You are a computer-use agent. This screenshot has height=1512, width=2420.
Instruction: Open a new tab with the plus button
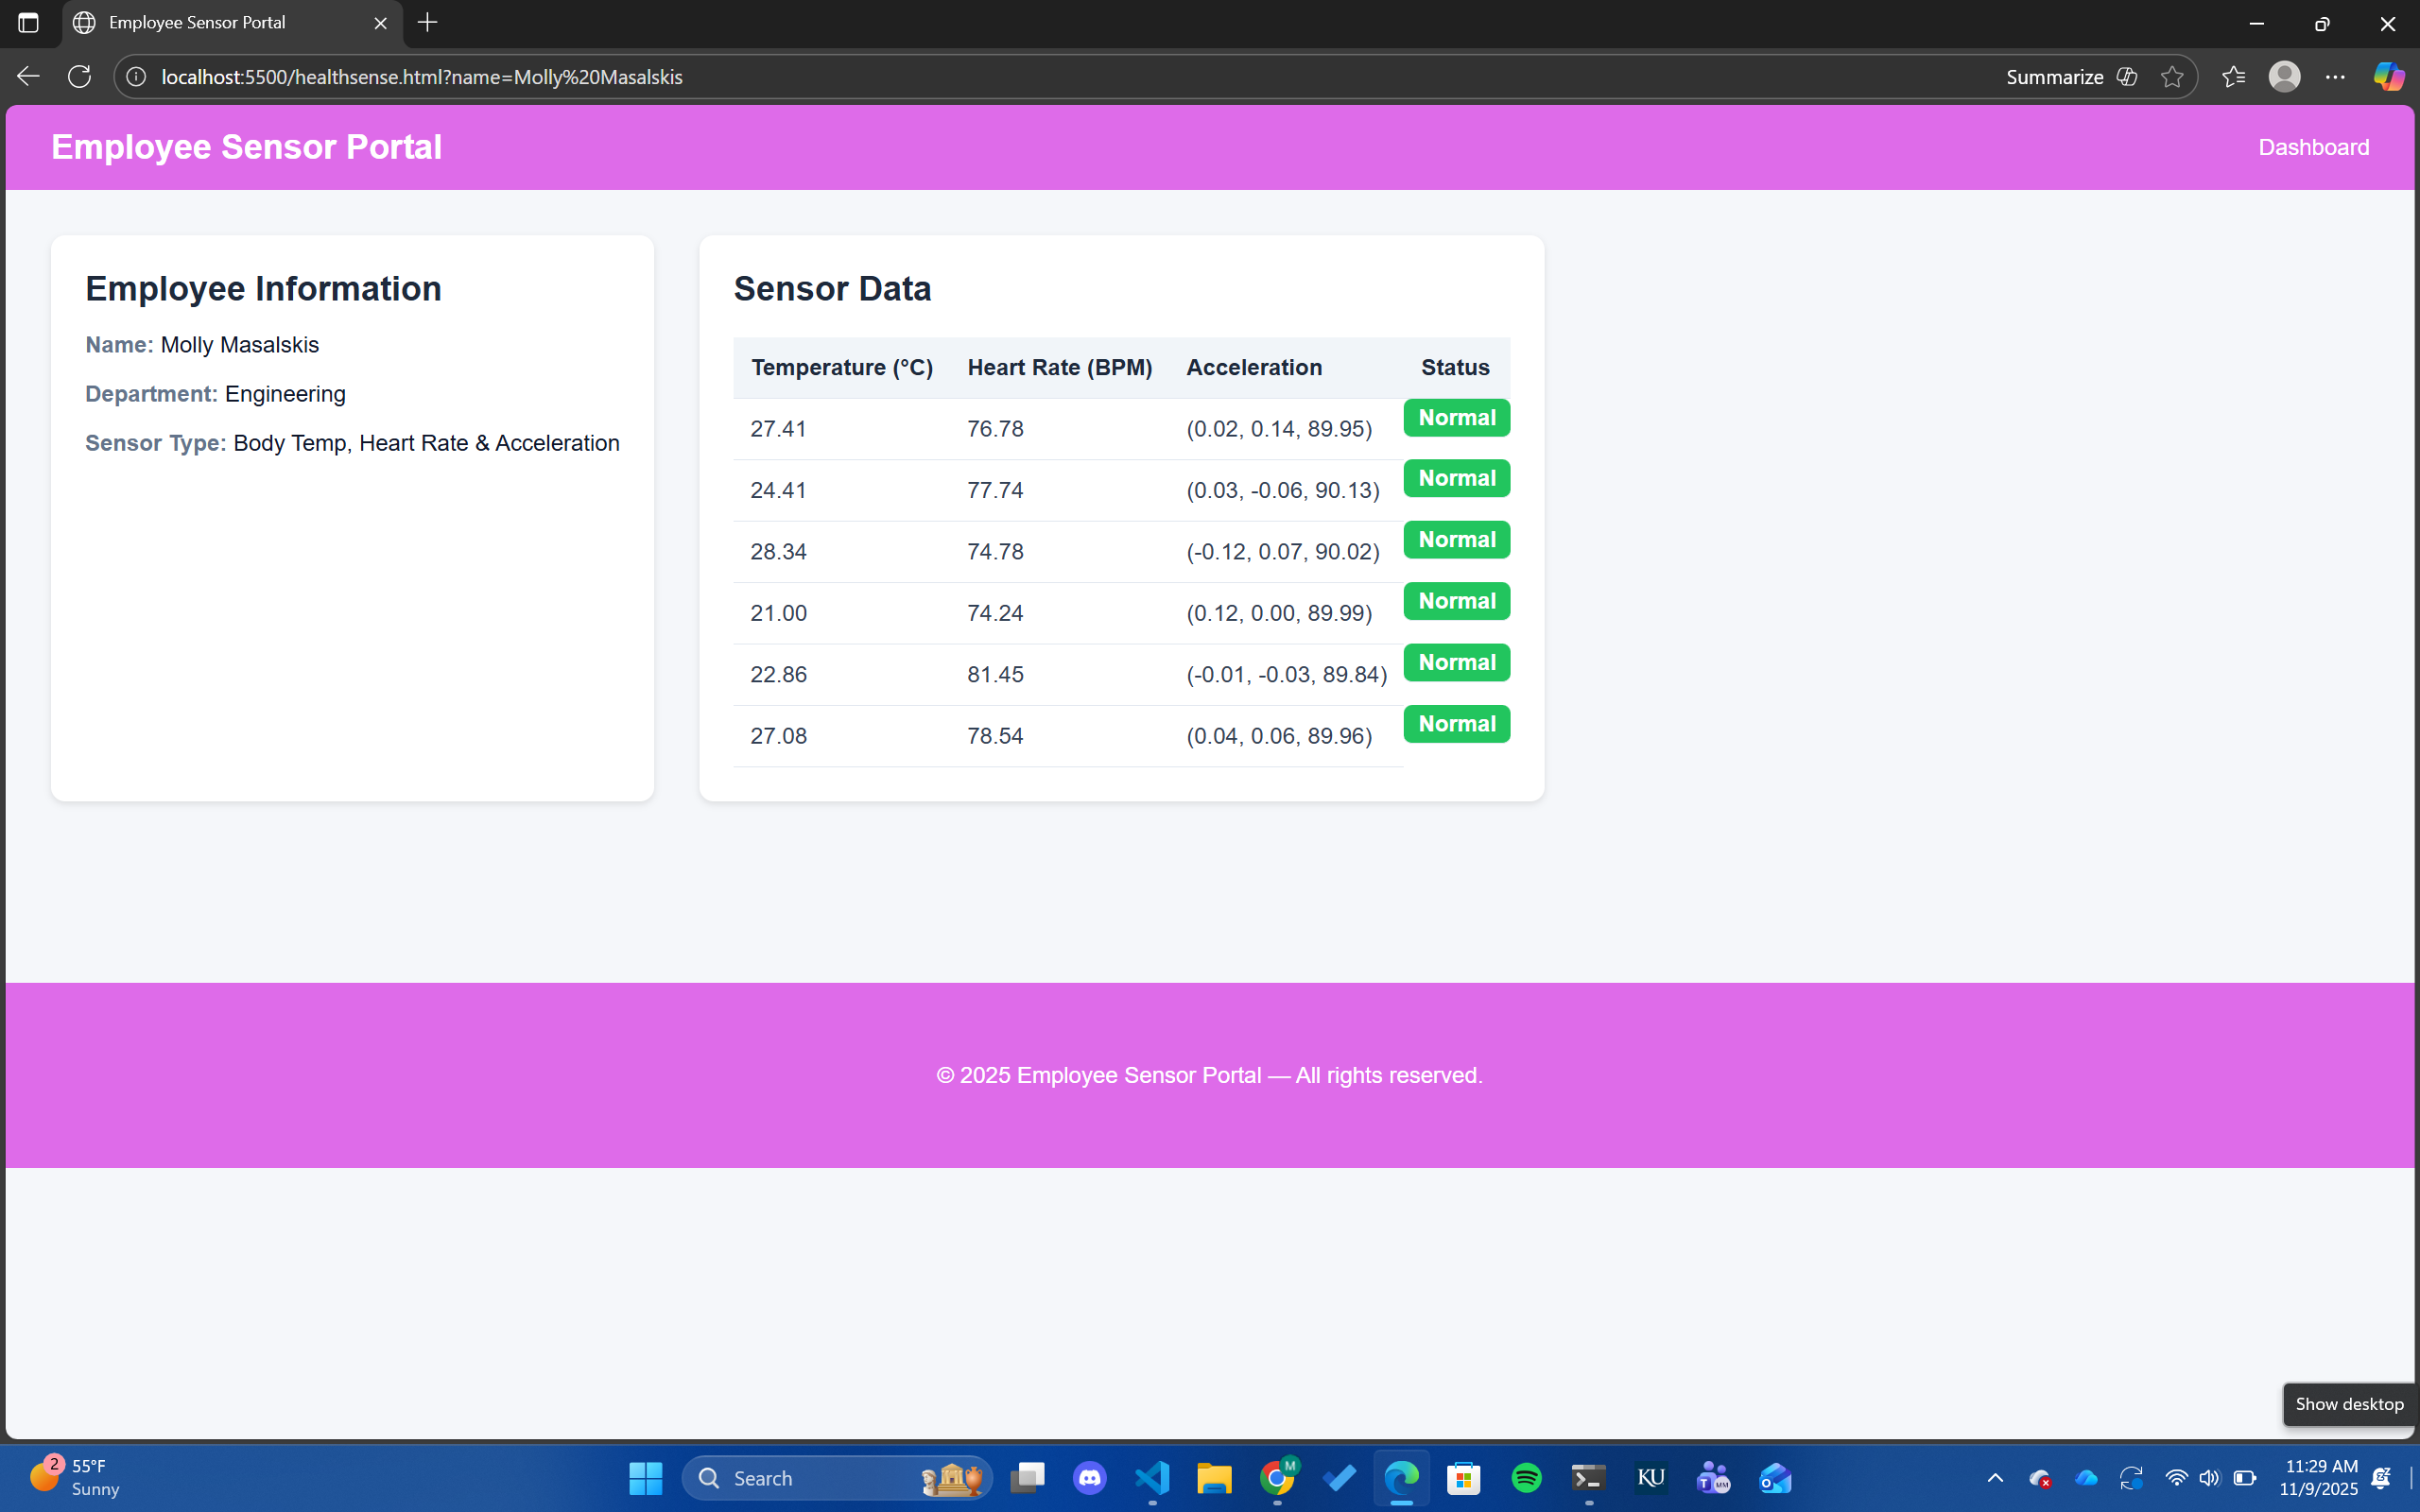coord(428,23)
